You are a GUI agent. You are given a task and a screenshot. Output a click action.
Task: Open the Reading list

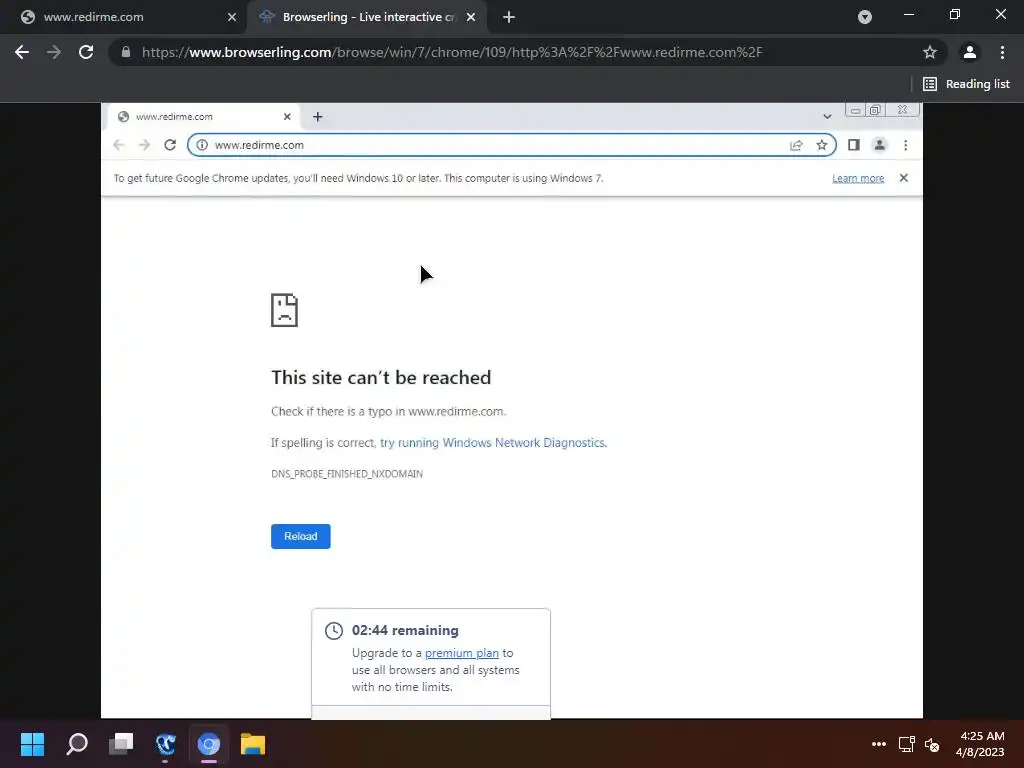click(x=966, y=84)
